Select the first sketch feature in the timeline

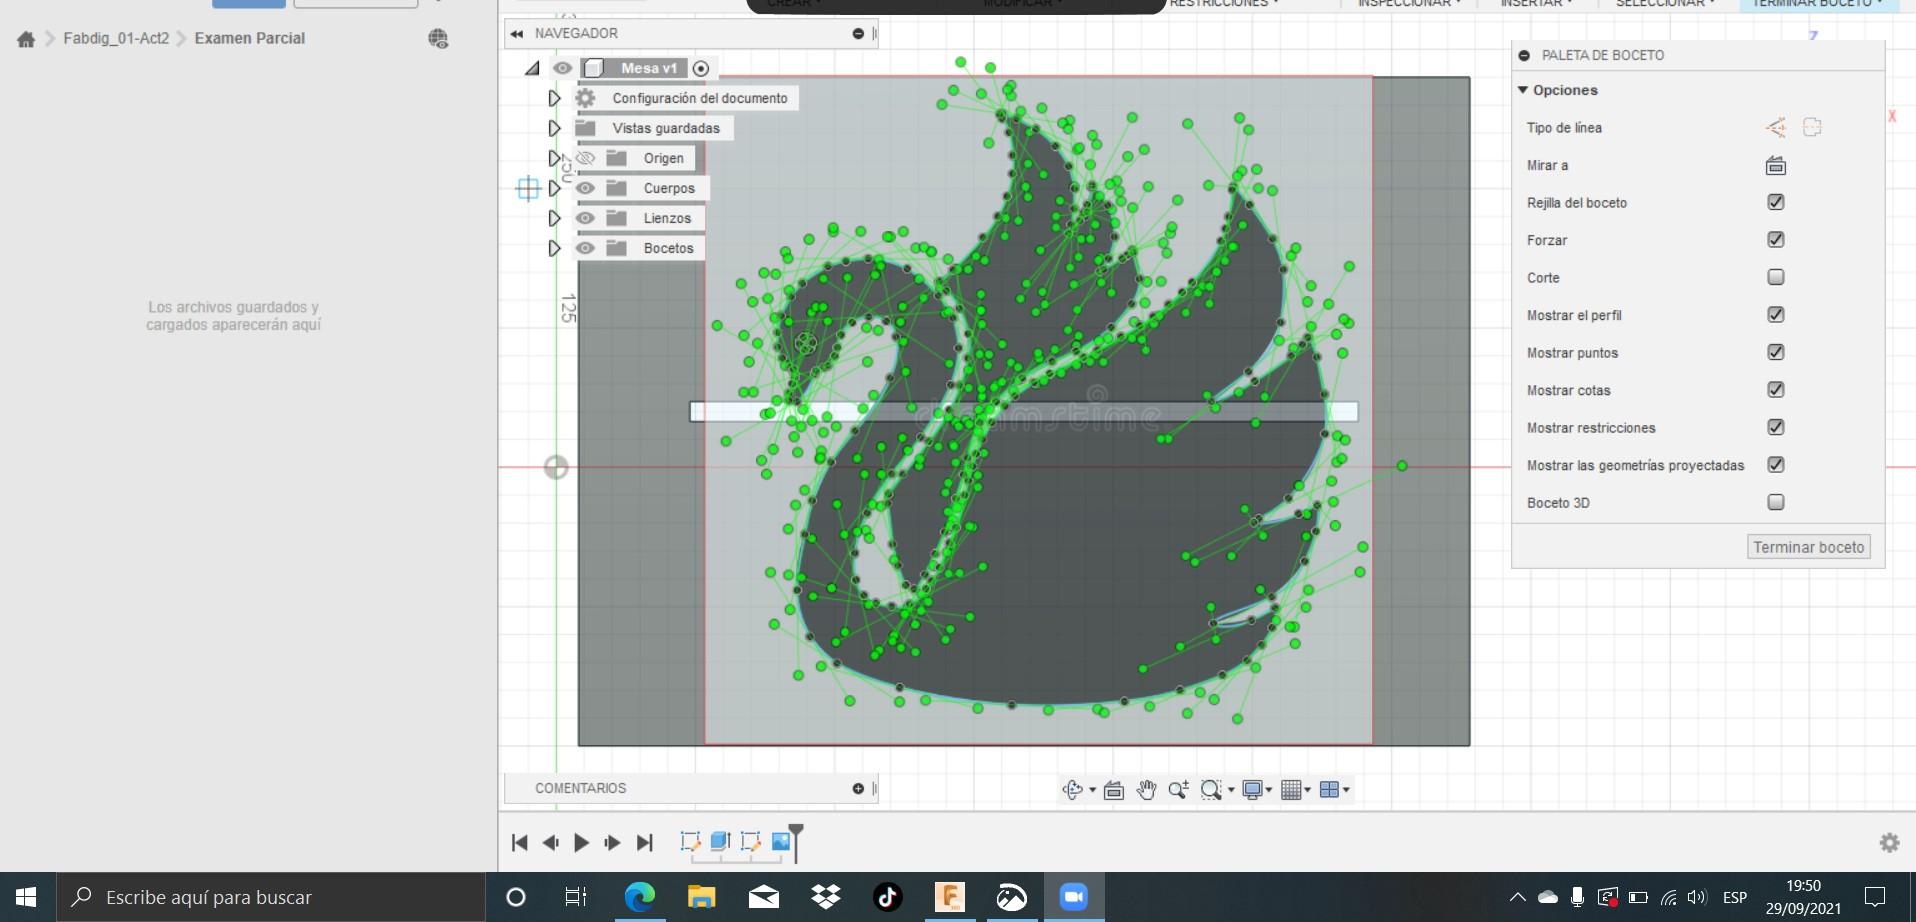tap(690, 842)
